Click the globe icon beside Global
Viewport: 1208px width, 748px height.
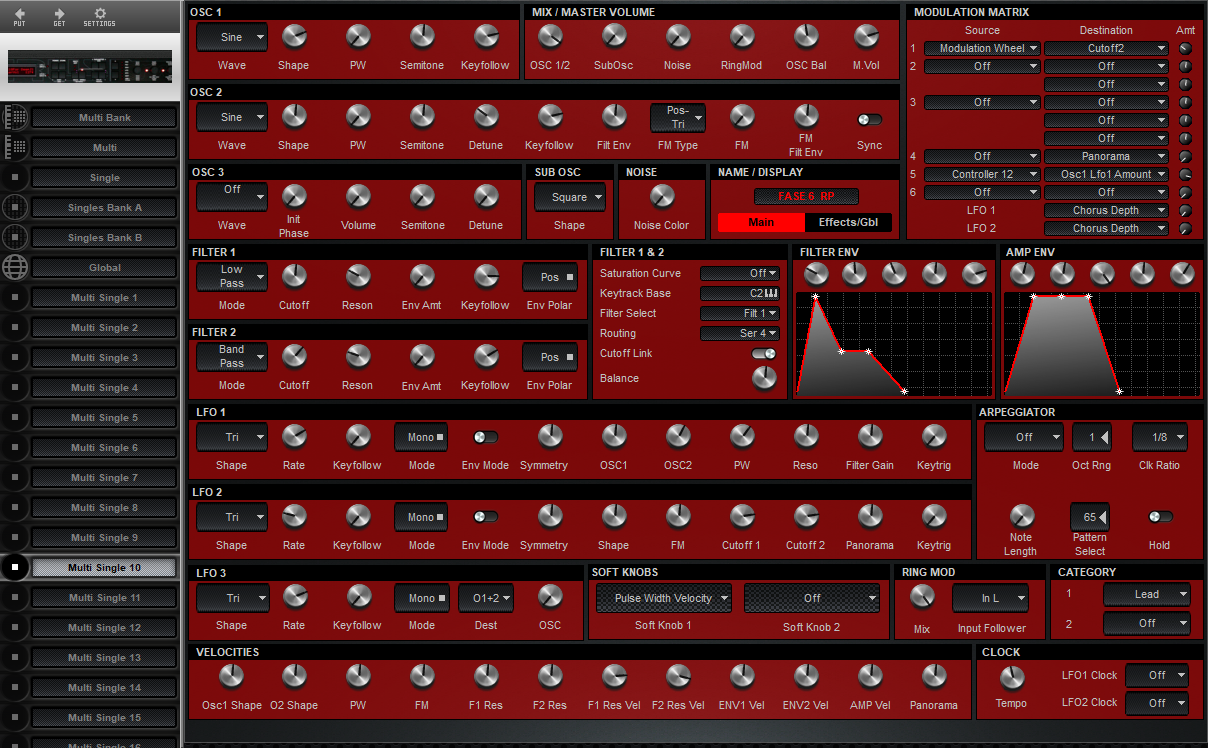pos(15,267)
